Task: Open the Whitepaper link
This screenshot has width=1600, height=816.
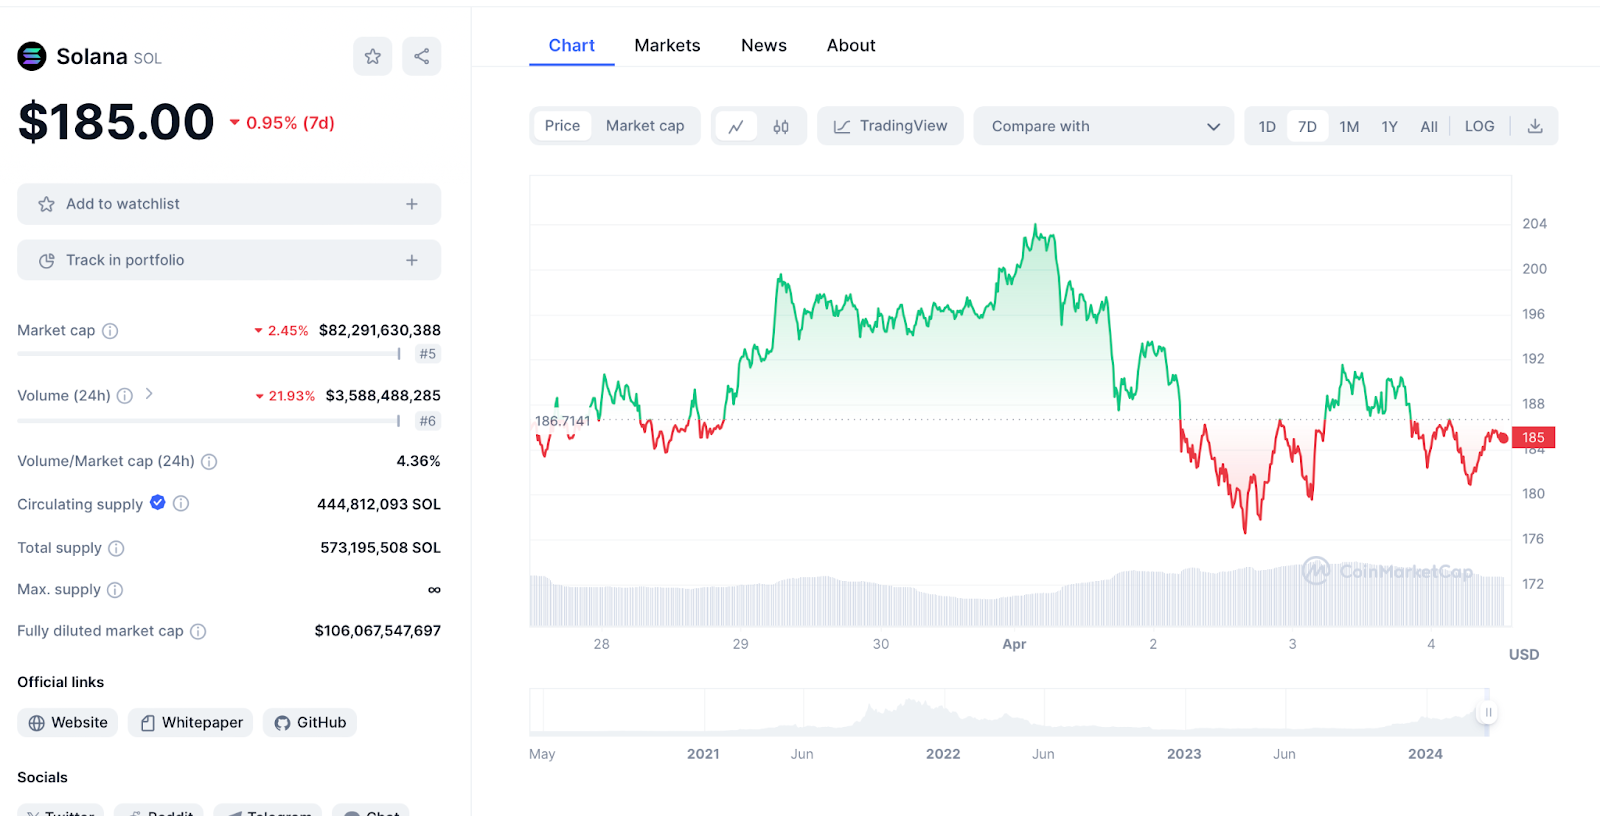Action: click(190, 722)
